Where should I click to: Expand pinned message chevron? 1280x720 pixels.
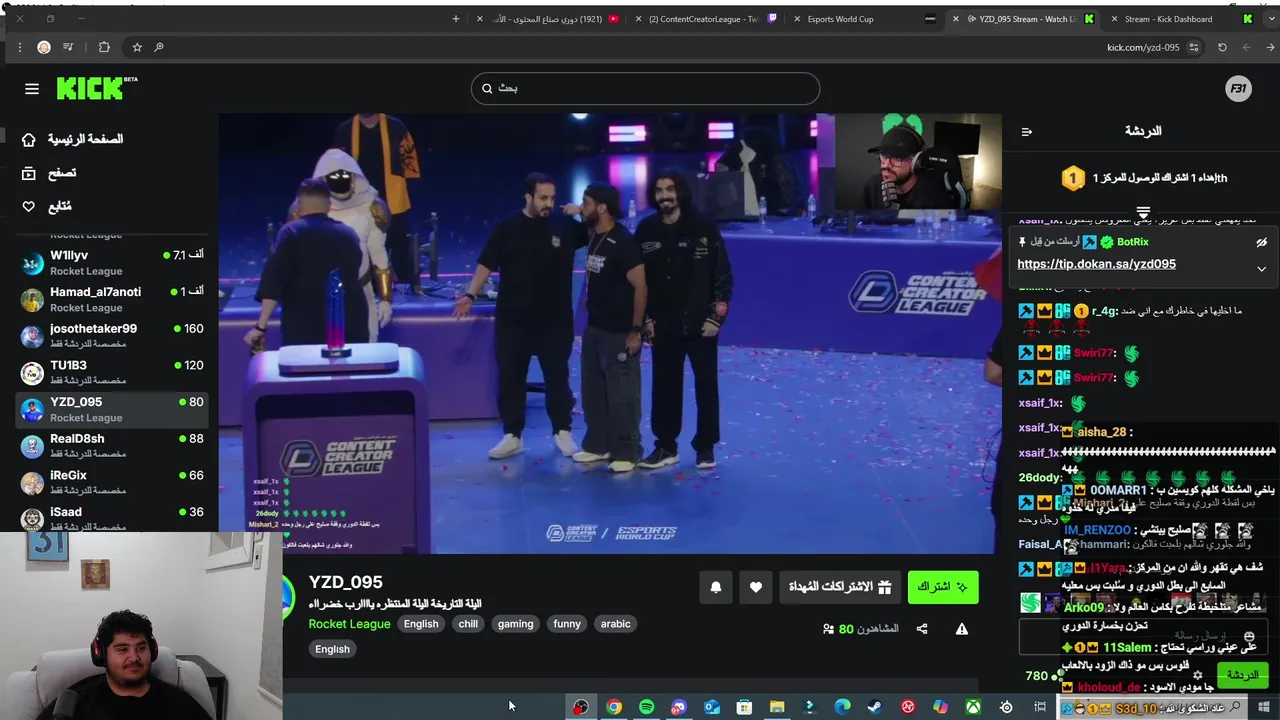pyautogui.click(x=1261, y=269)
